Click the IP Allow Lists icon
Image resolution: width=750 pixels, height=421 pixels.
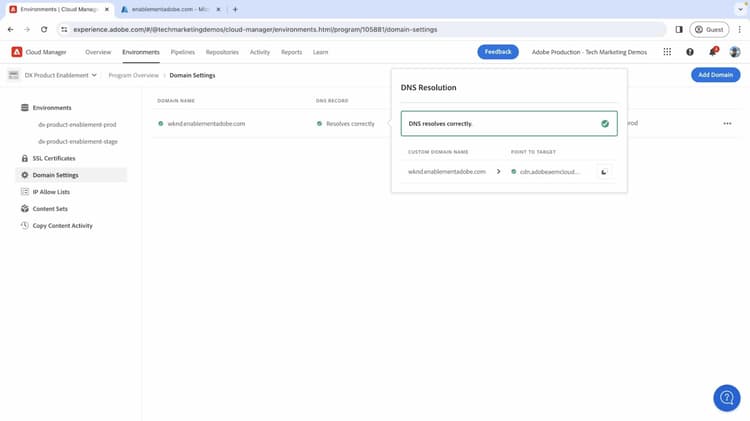(25, 192)
